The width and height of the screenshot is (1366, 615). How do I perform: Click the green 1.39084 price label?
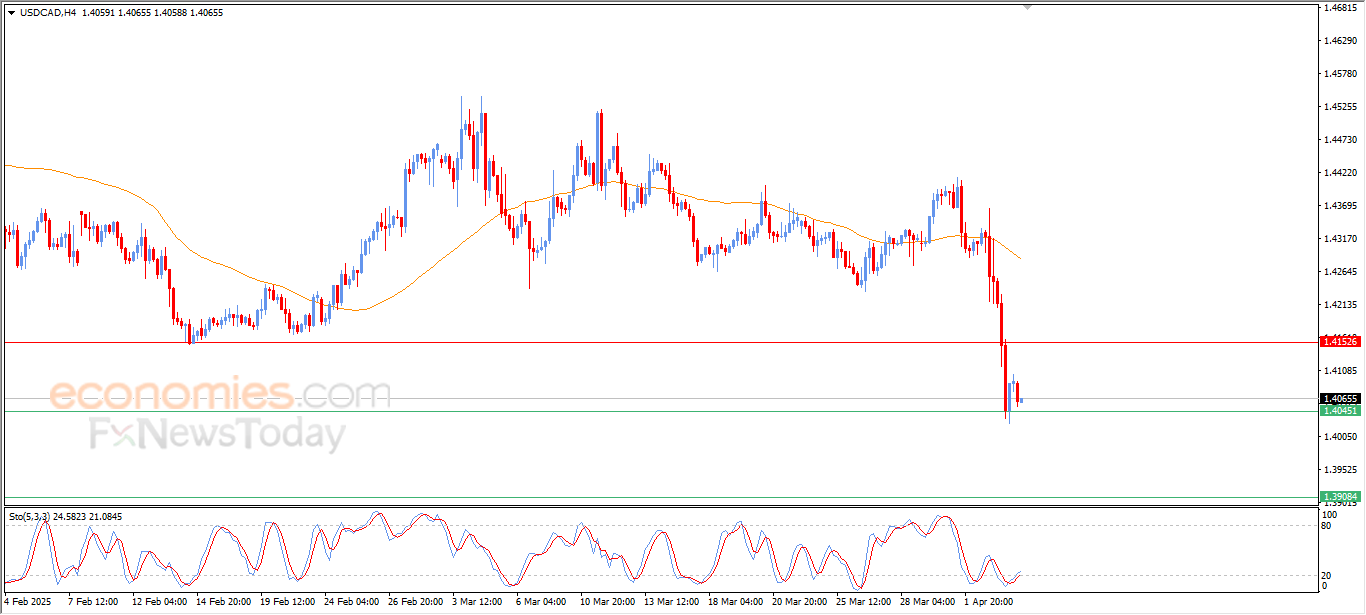click(1340, 497)
